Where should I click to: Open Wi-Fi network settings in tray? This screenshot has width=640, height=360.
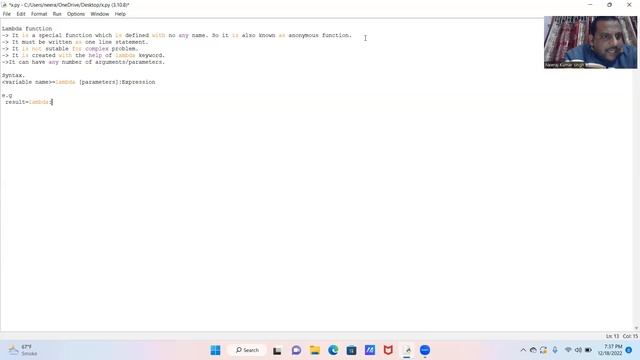click(568, 350)
